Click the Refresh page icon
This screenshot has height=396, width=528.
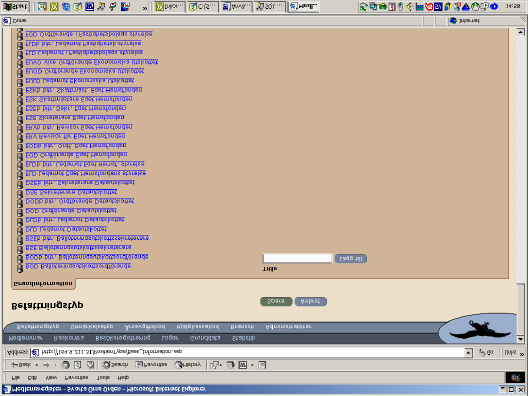click(x=78, y=365)
